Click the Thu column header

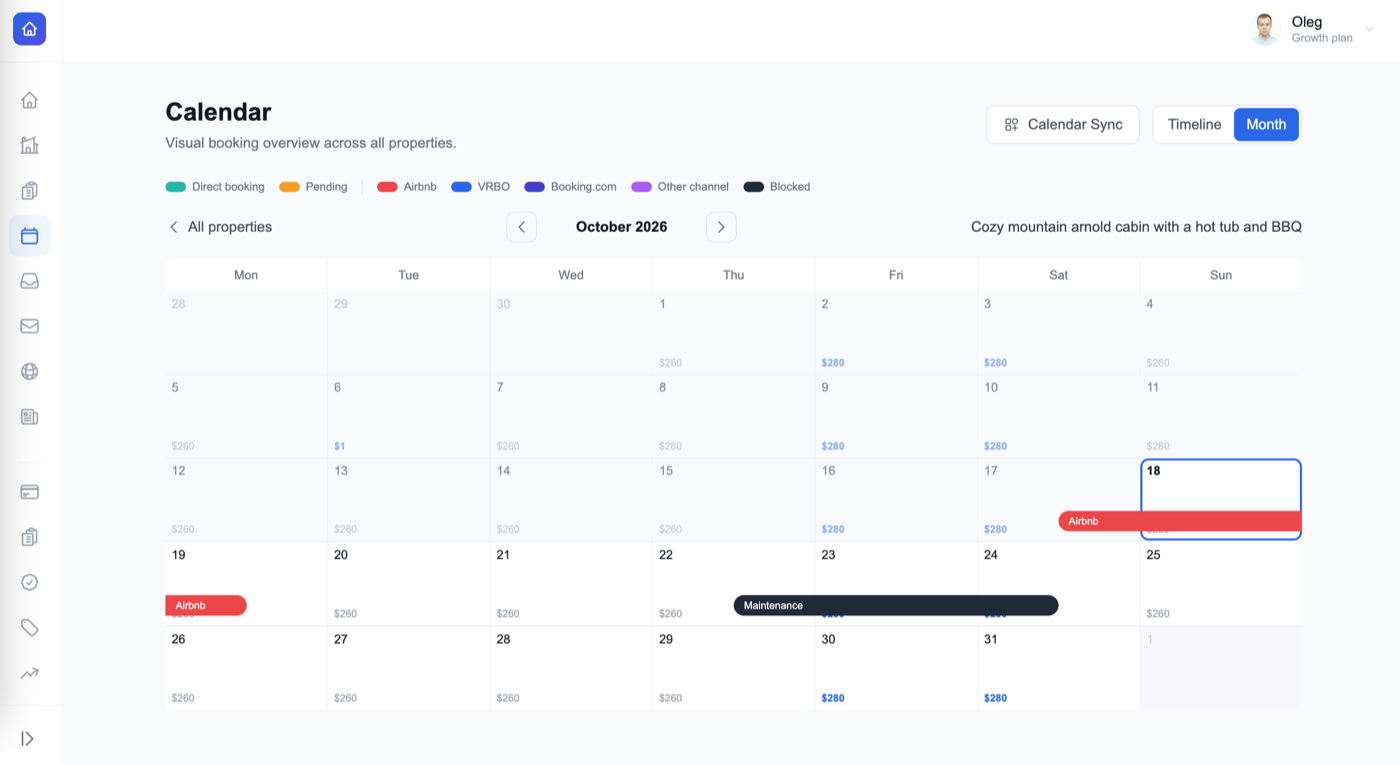click(x=734, y=275)
